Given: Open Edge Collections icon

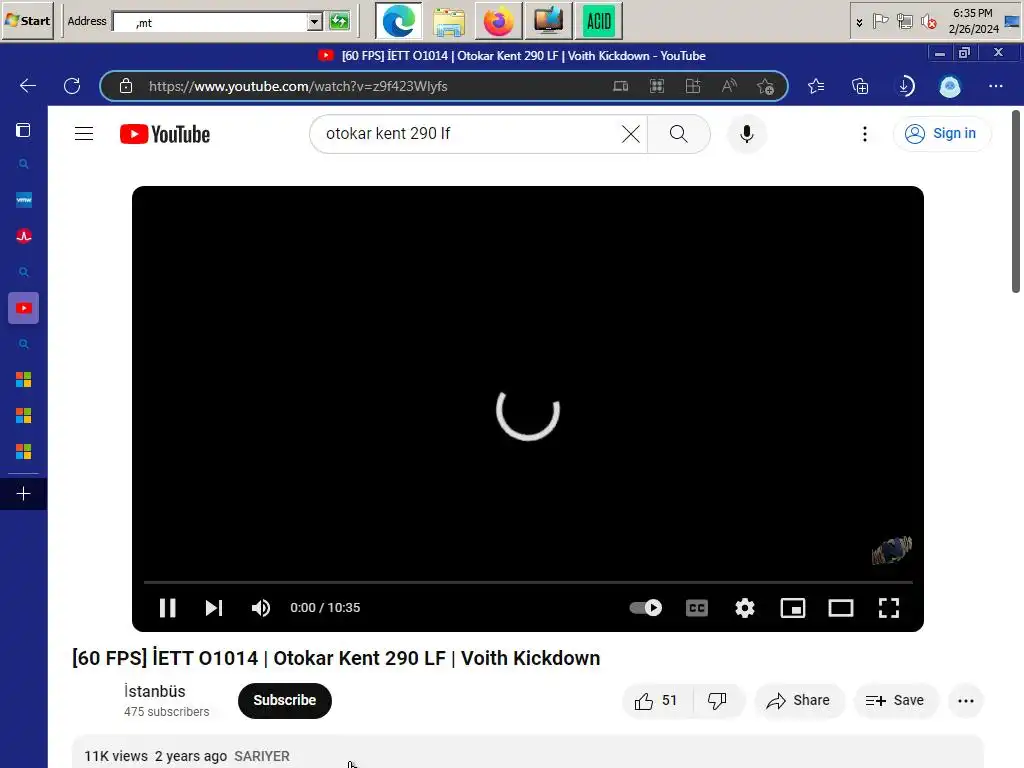Looking at the screenshot, I should (860, 86).
